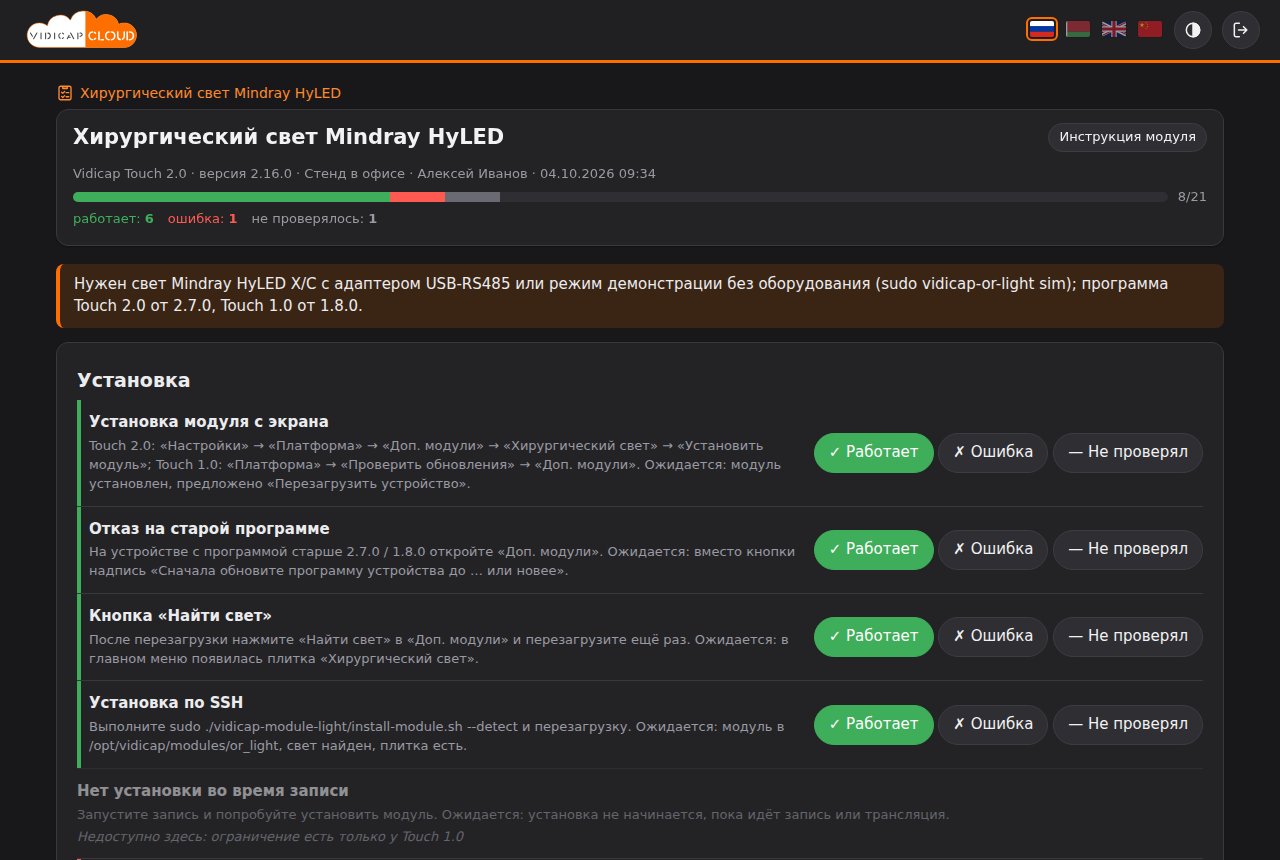Click the Установка по SSH test title
The image size is (1280, 860).
click(x=166, y=703)
